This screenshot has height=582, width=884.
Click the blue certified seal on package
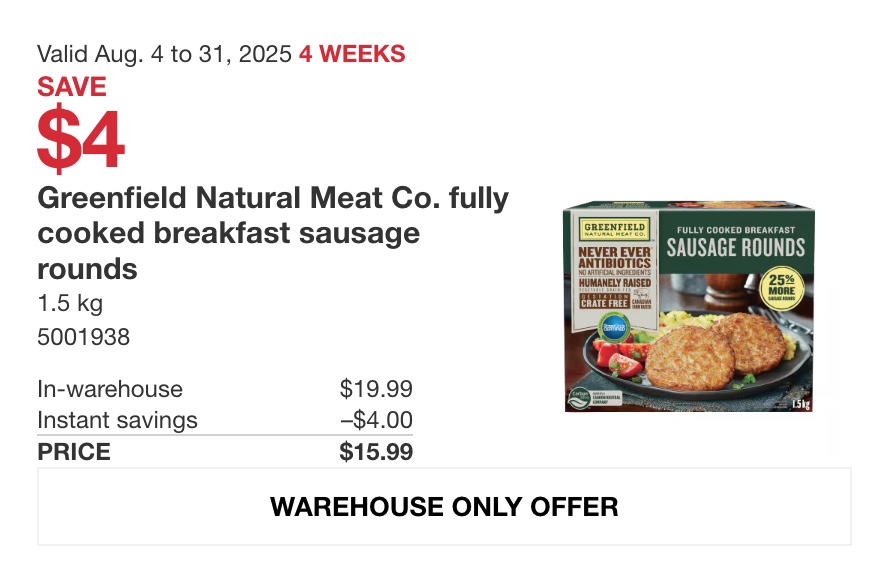(613, 327)
